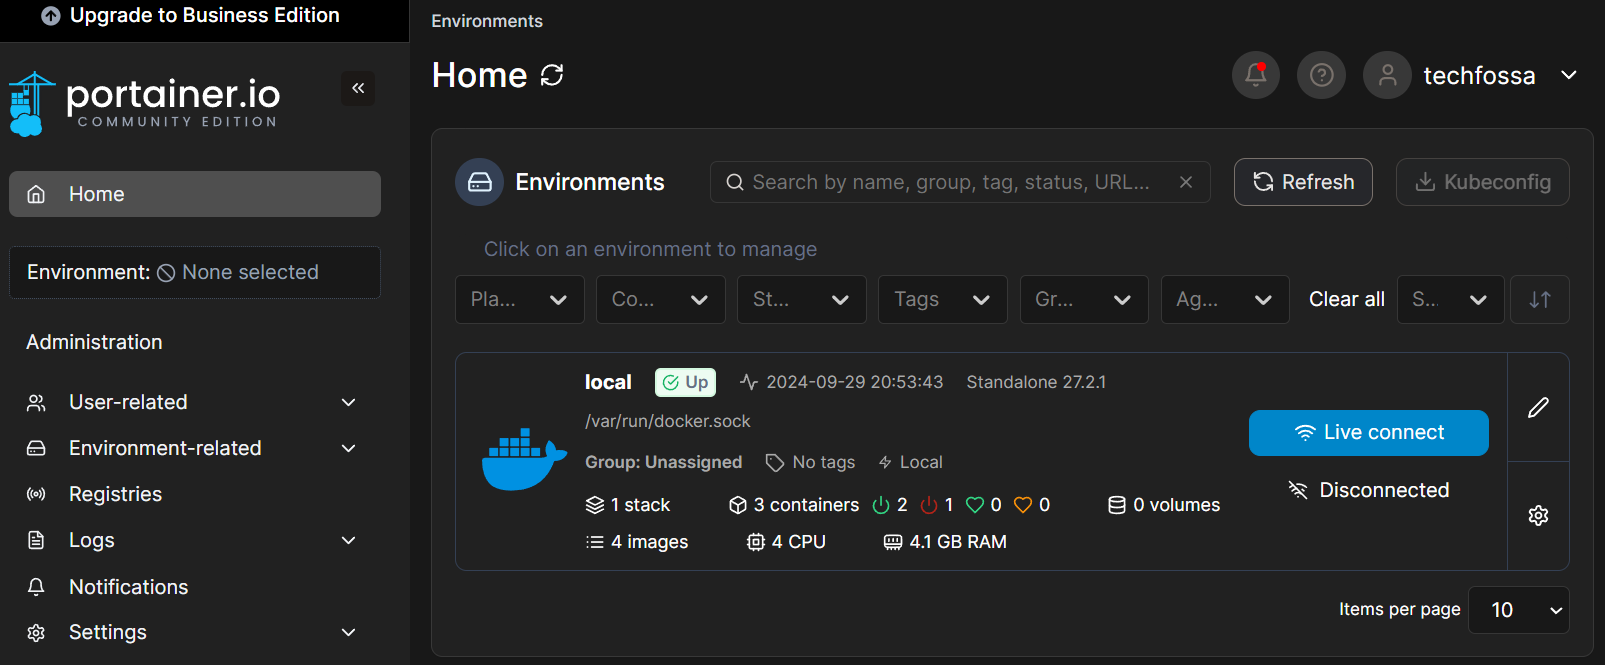Clear the search field with X icon

pyautogui.click(x=1185, y=182)
